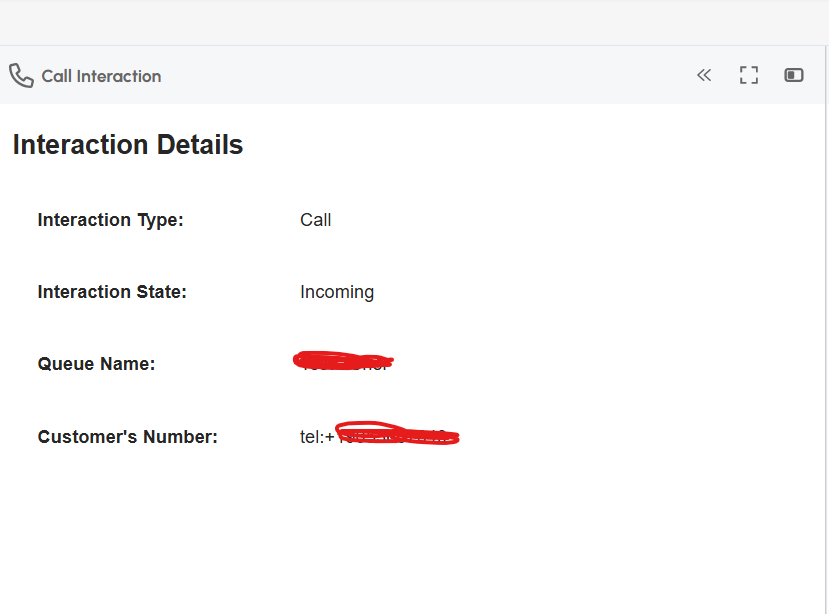Viewport: 829px width, 614px height.
Task: Collapse the panel with double chevron
Action: (x=704, y=75)
